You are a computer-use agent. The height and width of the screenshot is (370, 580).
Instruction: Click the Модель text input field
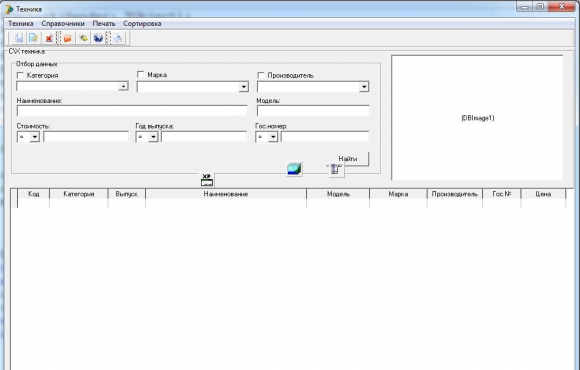click(x=313, y=111)
